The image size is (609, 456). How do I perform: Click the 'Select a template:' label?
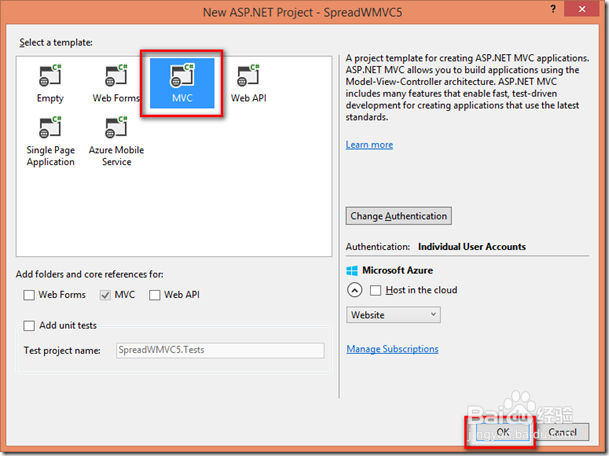coord(56,43)
